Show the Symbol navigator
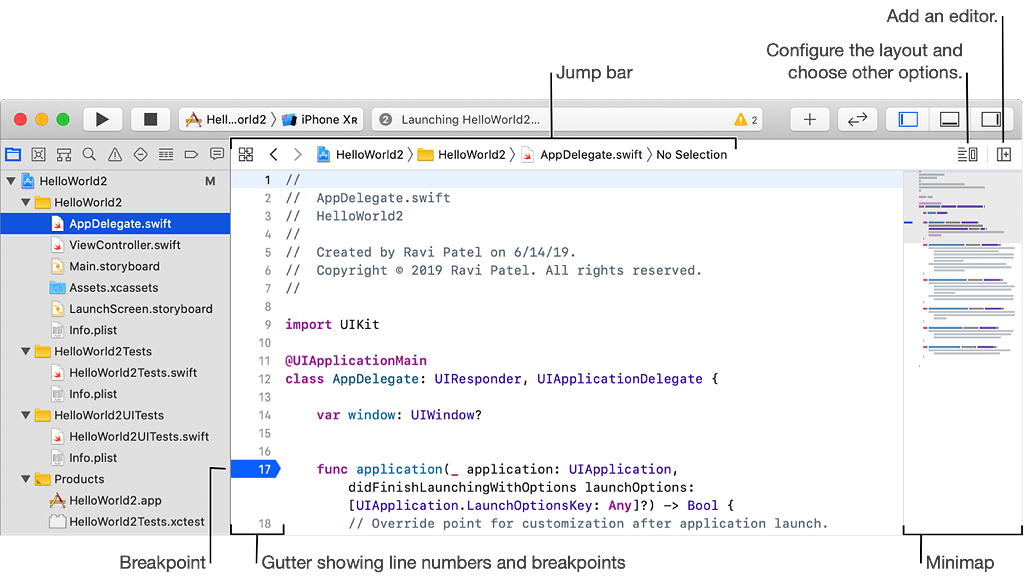The width and height of the screenshot is (1024, 578). click(x=64, y=155)
